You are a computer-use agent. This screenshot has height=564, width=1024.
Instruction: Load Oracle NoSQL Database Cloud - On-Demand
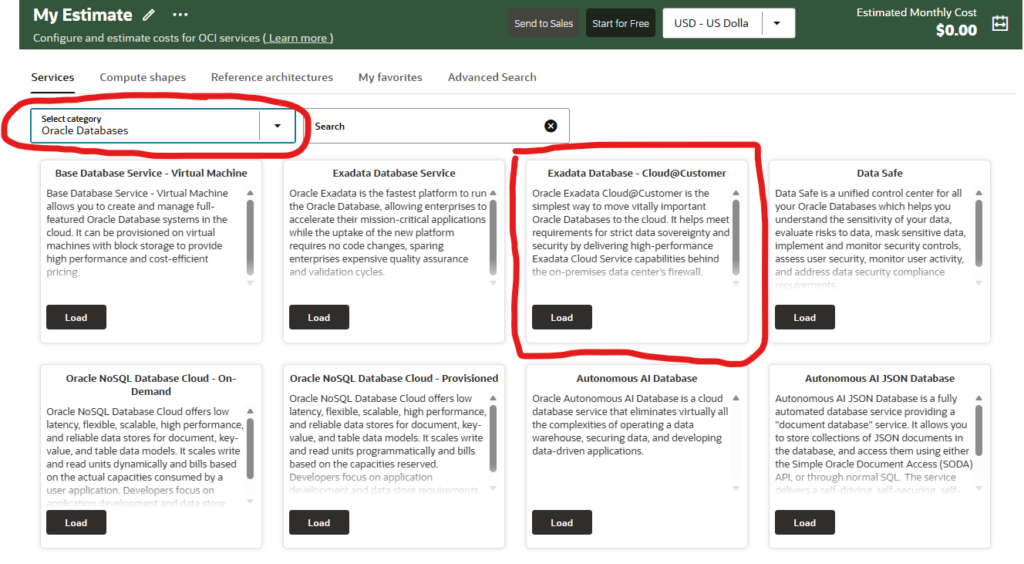pyautogui.click(x=76, y=522)
